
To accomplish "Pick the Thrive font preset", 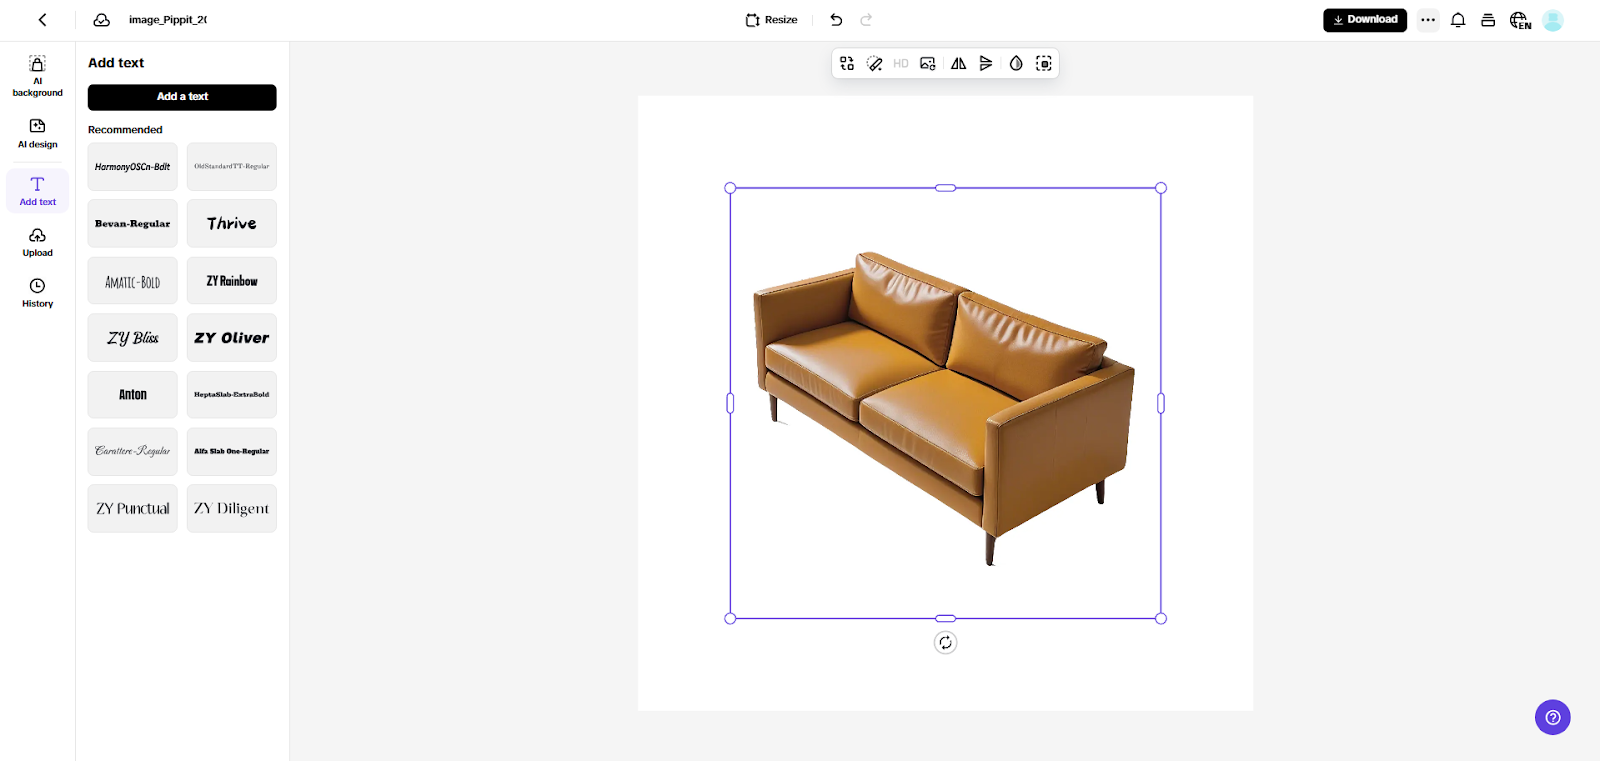I will [x=232, y=224].
